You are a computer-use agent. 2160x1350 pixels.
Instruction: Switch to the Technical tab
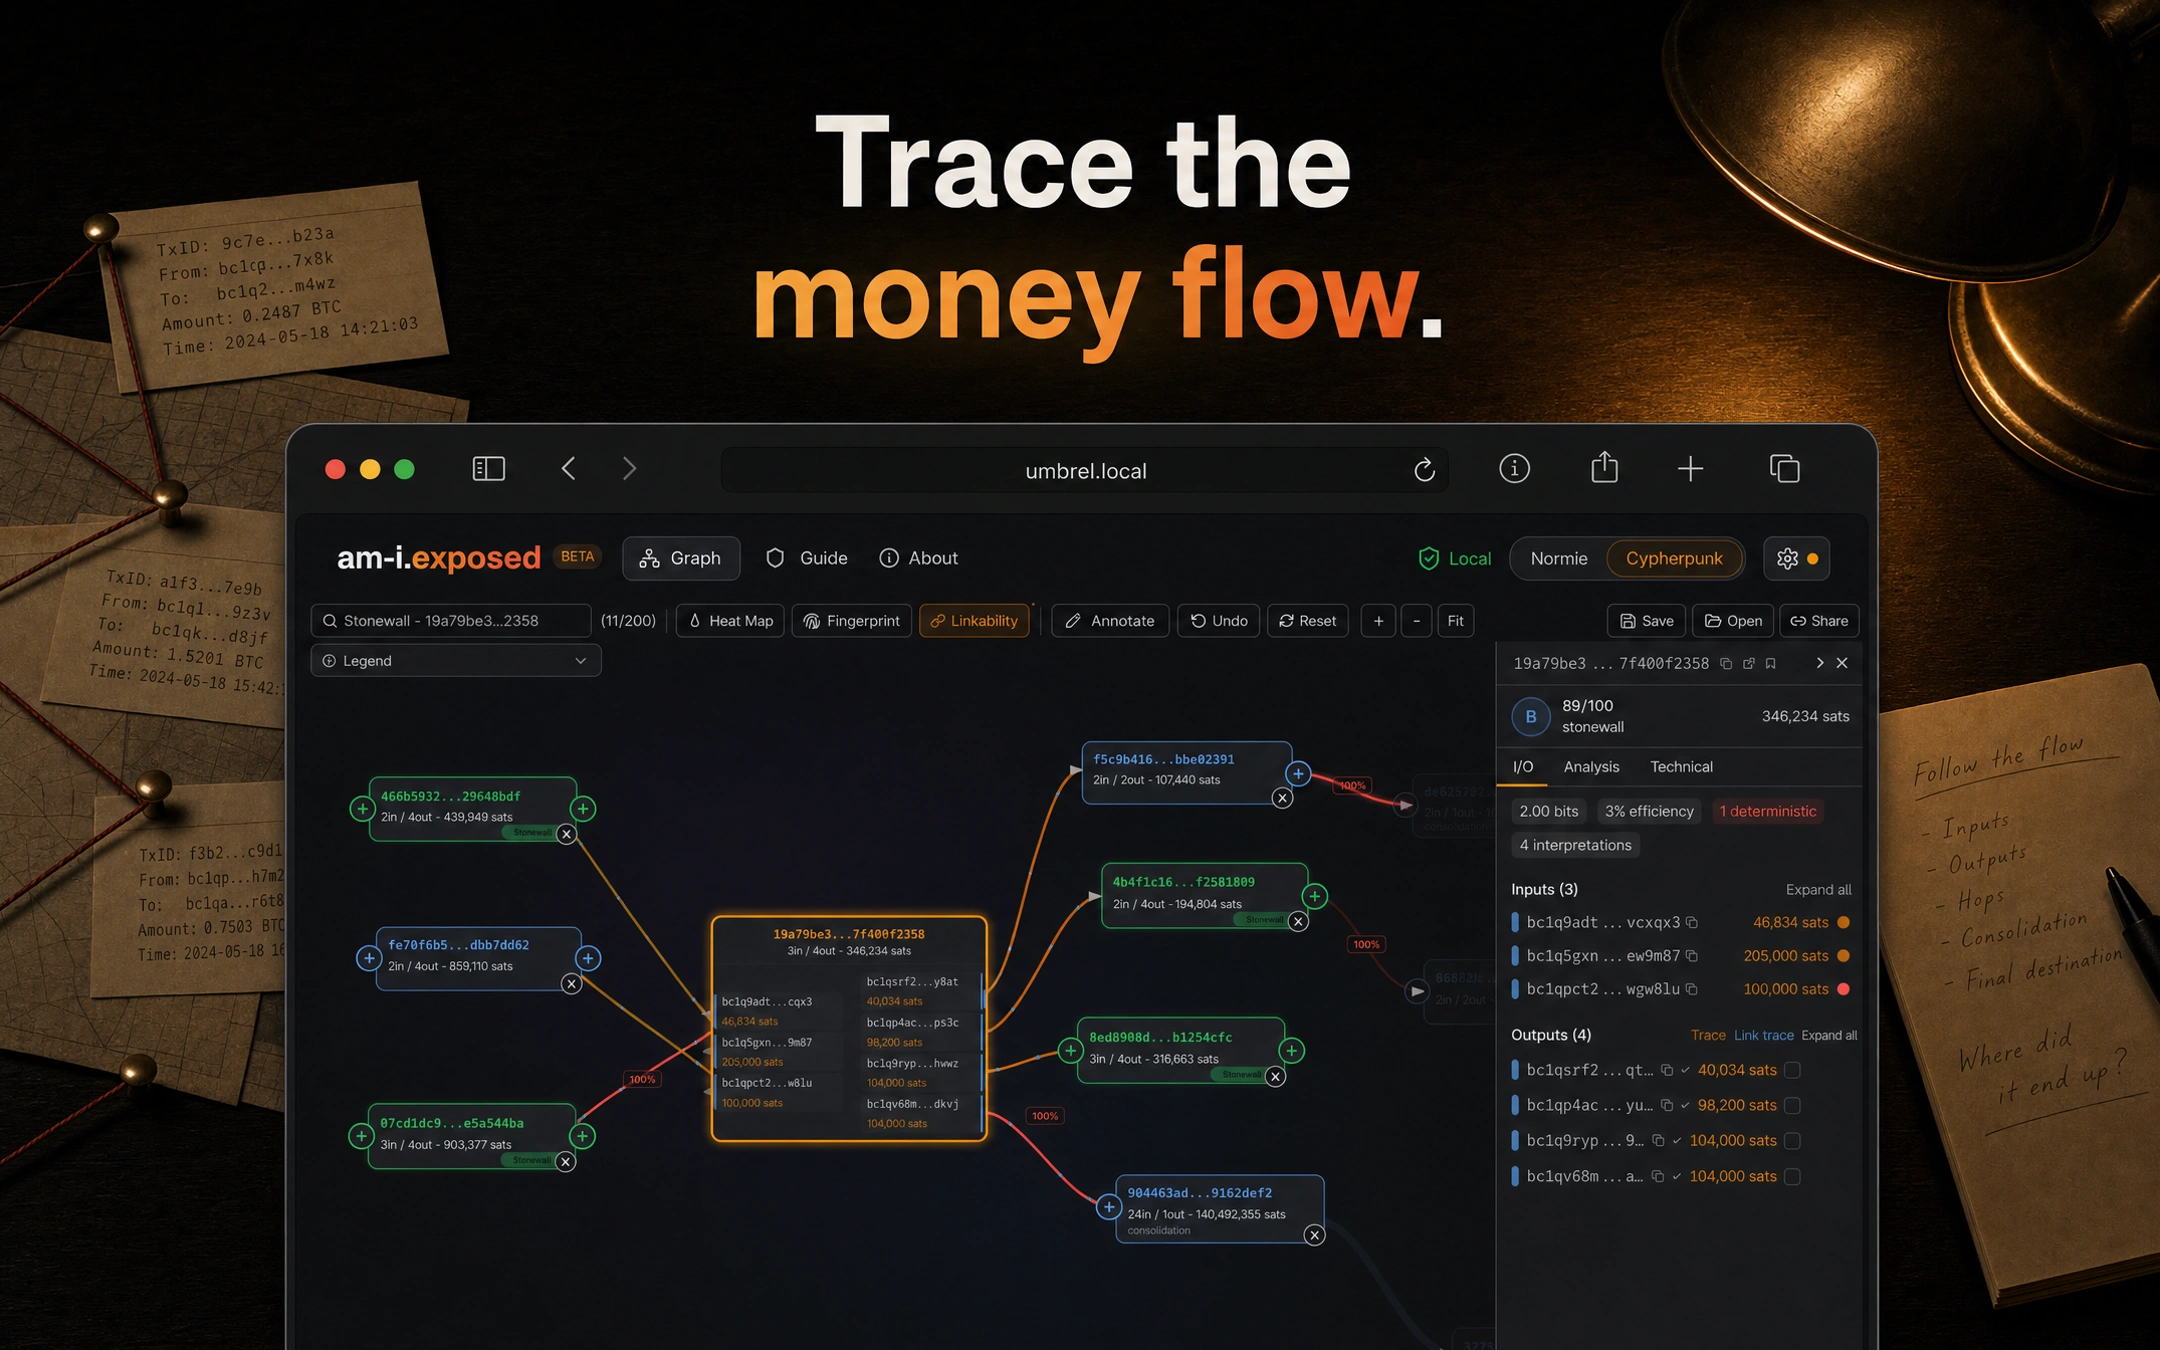point(1681,767)
